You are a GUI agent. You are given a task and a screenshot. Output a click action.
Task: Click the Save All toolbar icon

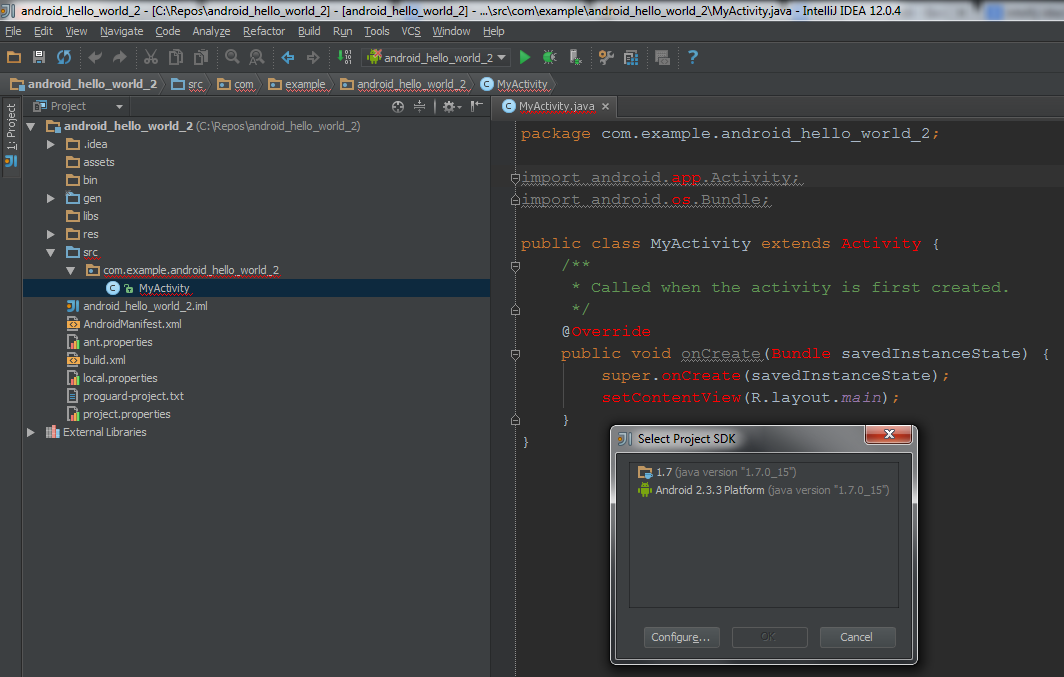[x=39, y=58]
